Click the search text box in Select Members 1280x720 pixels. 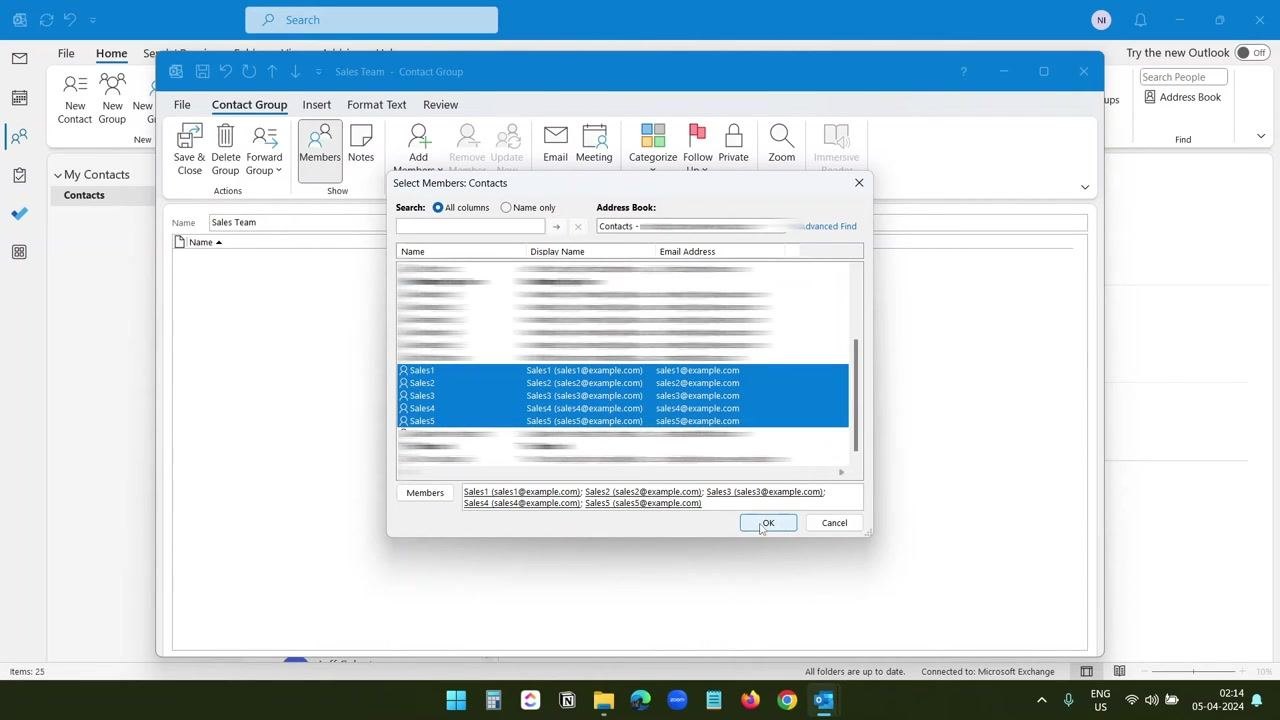click(470, 227)
